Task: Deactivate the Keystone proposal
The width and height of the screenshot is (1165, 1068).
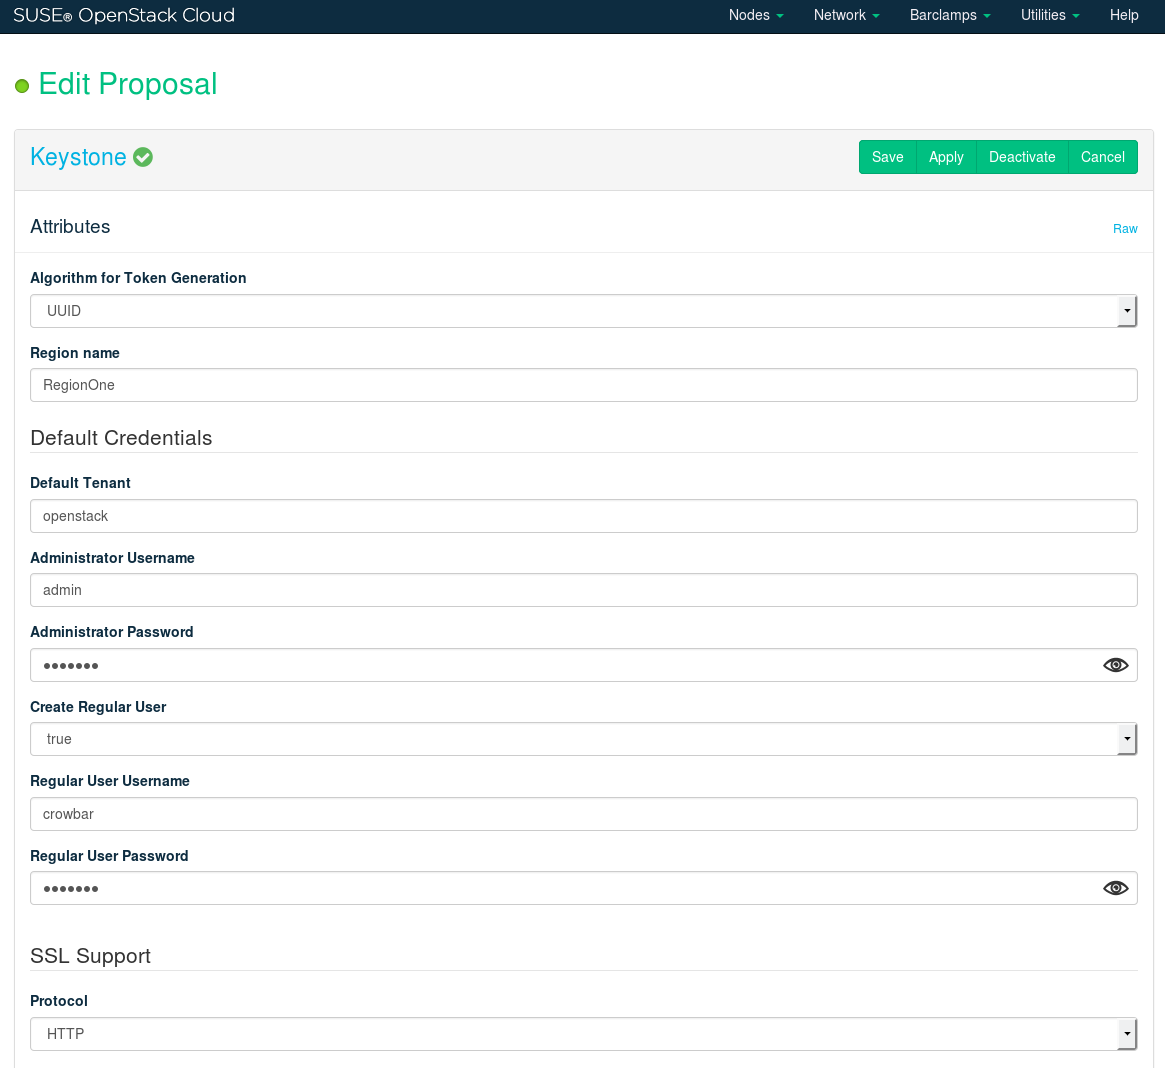Action: tap(1022, 157)
